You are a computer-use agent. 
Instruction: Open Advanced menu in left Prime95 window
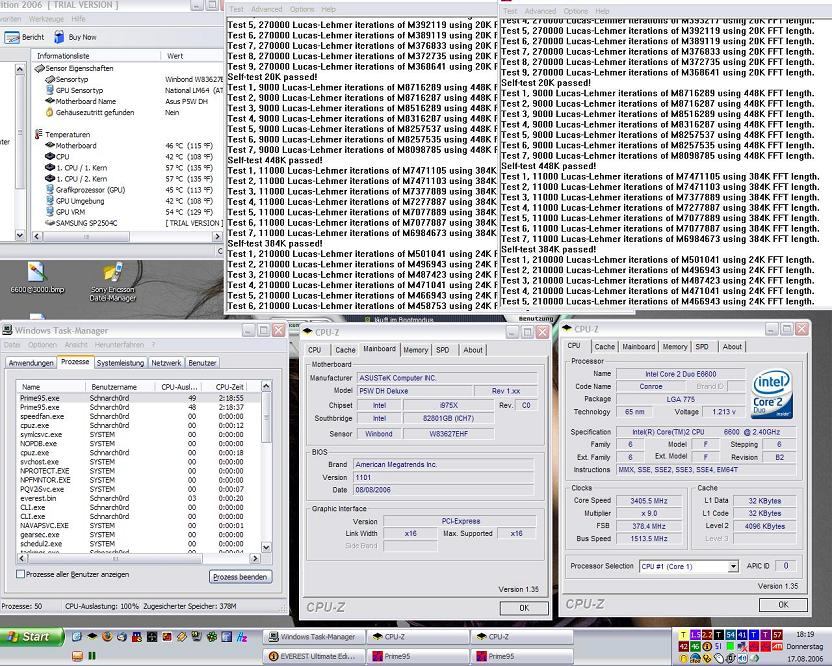click(266, 9)
